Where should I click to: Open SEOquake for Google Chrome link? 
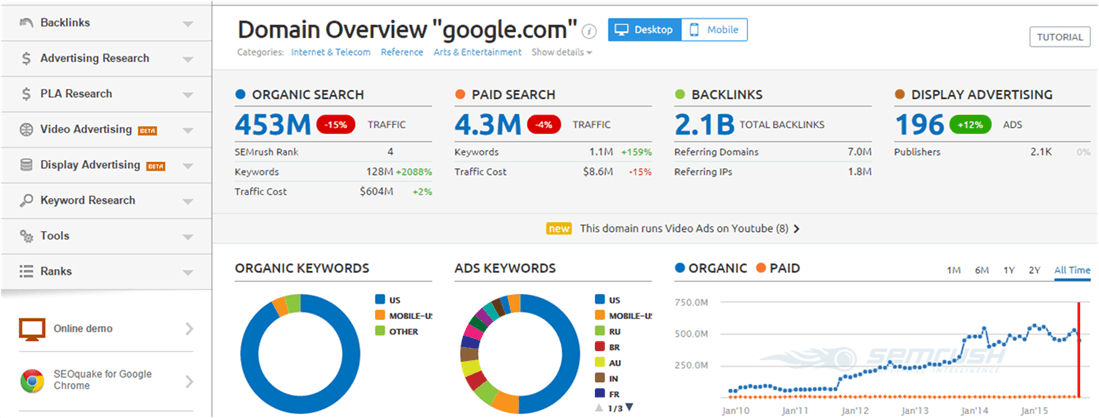coord(106,381)
